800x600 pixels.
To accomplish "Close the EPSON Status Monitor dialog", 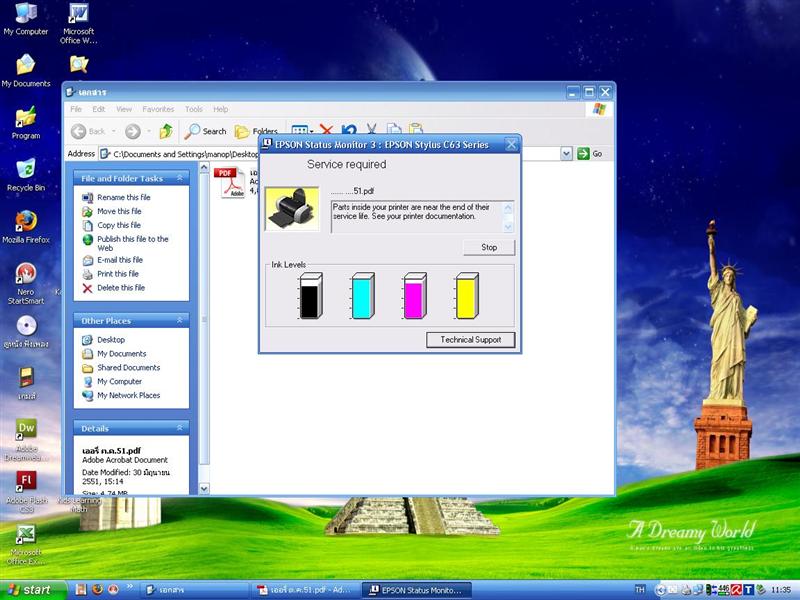I will [511, 145].
